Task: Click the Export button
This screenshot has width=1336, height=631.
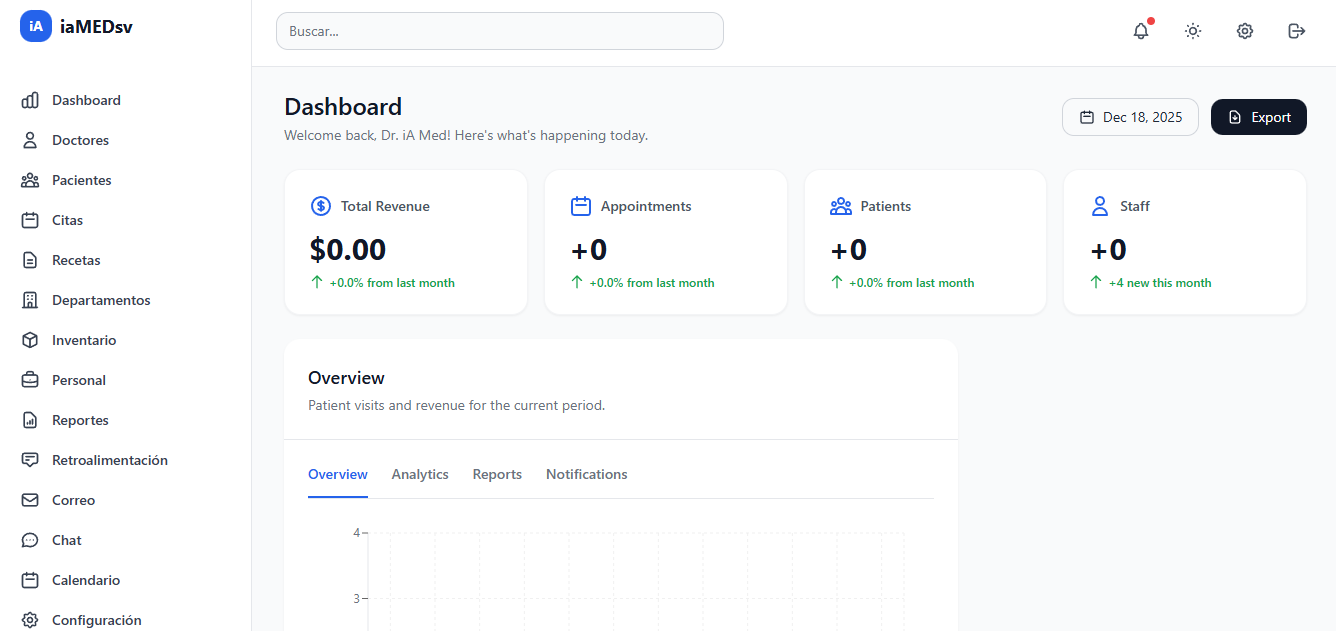Action: 1258,117
